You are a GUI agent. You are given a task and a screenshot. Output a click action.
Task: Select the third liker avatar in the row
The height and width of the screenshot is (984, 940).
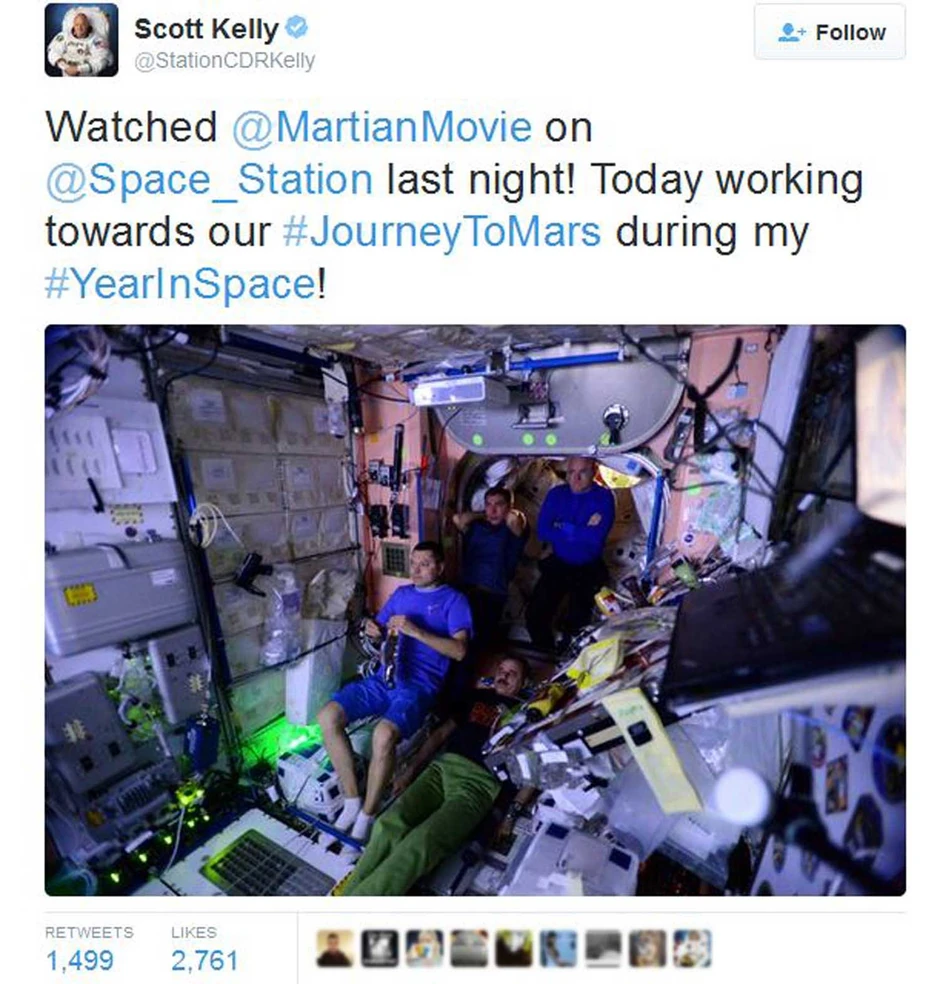pos(424,948)
